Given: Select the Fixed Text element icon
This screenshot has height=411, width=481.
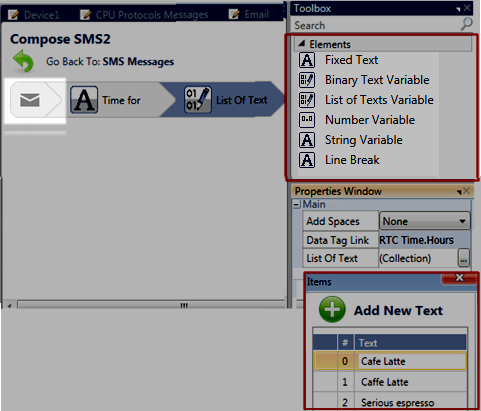Looking at the screenshot, I should pyautogui.click(x=307, y=60).
